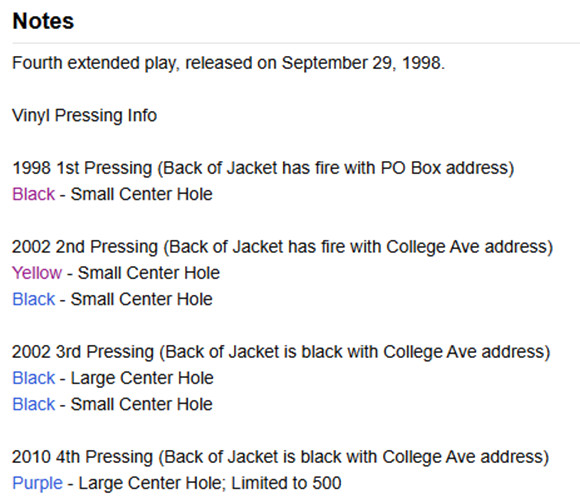Open Black Small Center Hole link under 3rd Pressing
Viewport: 580px width, 504px height.
pyautogui.click(x=34, y=404)
